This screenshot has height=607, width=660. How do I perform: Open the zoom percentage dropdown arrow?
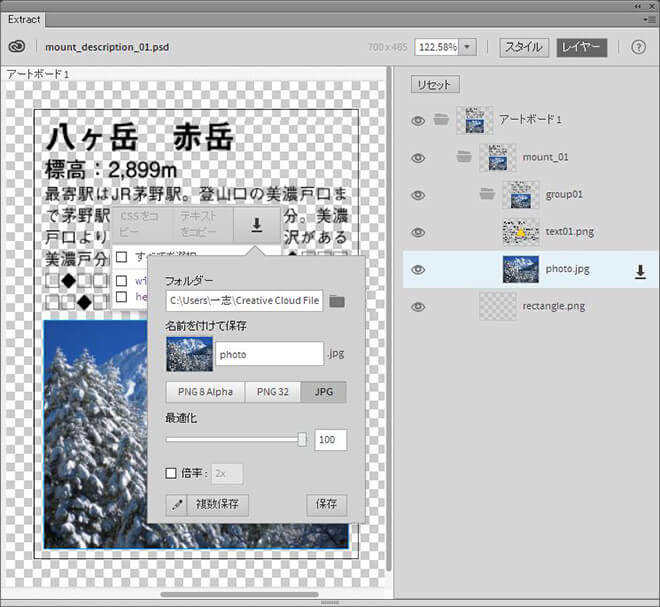coord(468,47)
